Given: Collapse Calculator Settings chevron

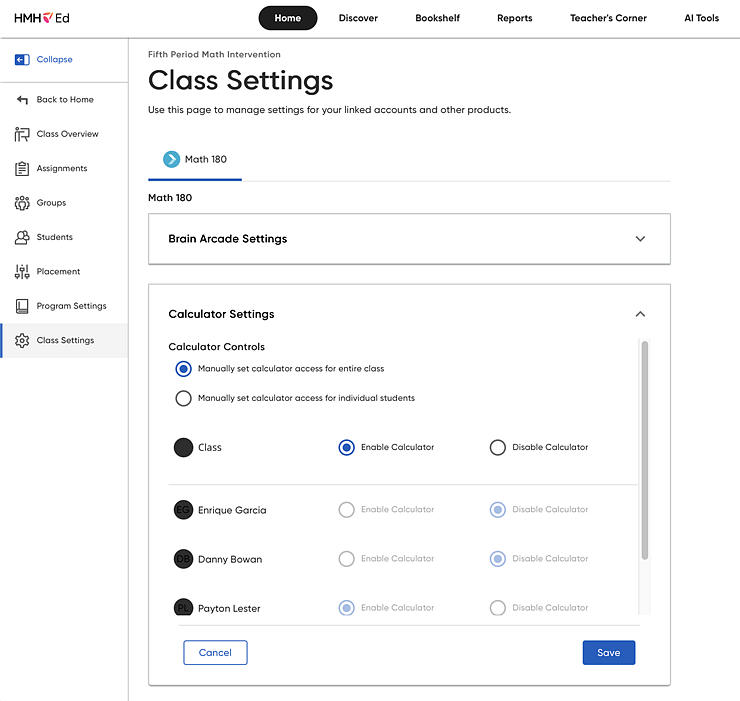Looking at the screenshot, I should coord(640,314).
